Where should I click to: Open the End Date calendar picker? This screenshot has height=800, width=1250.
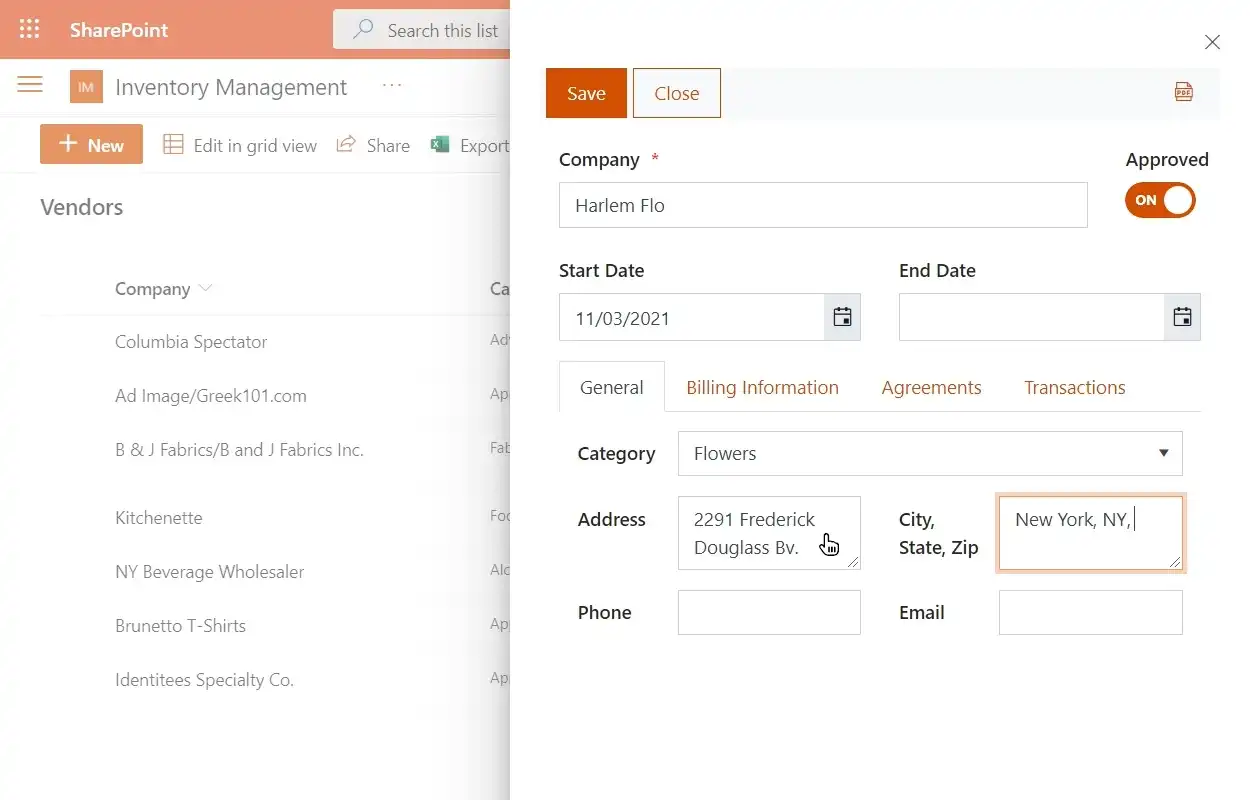click(1182, 317)
